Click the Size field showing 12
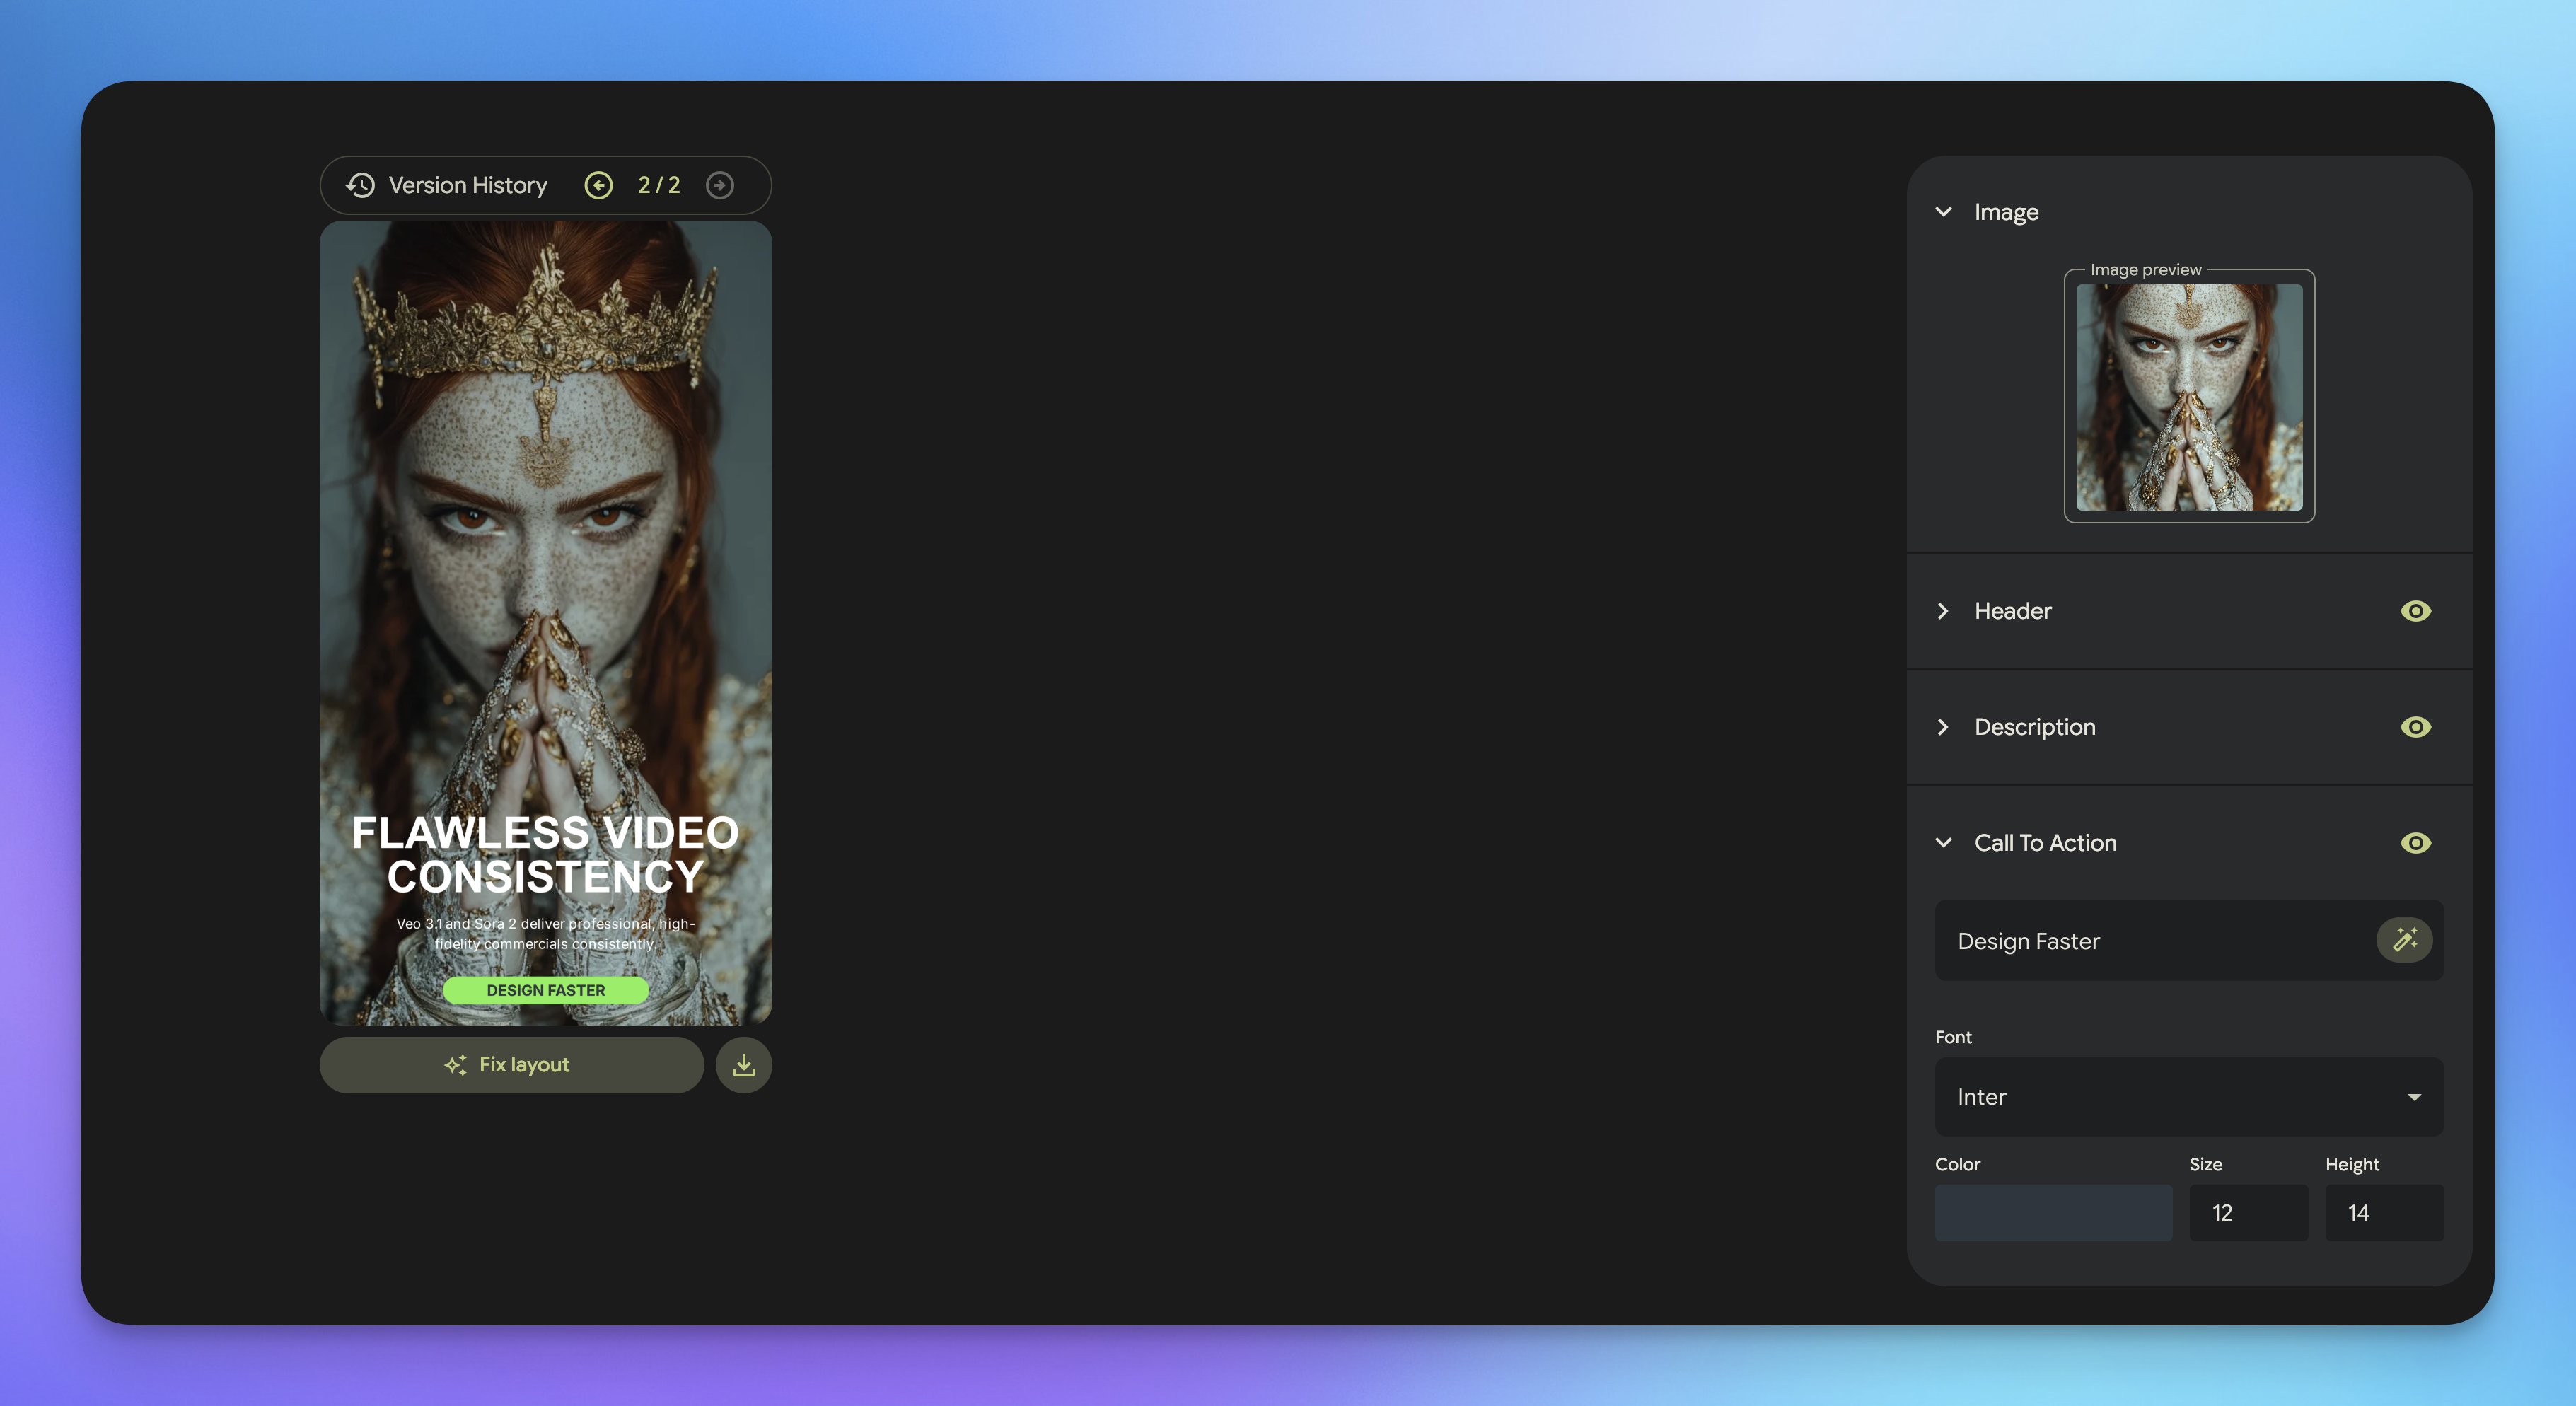Screen dimensions: 2576x1406 (x=2247, y=1213)
